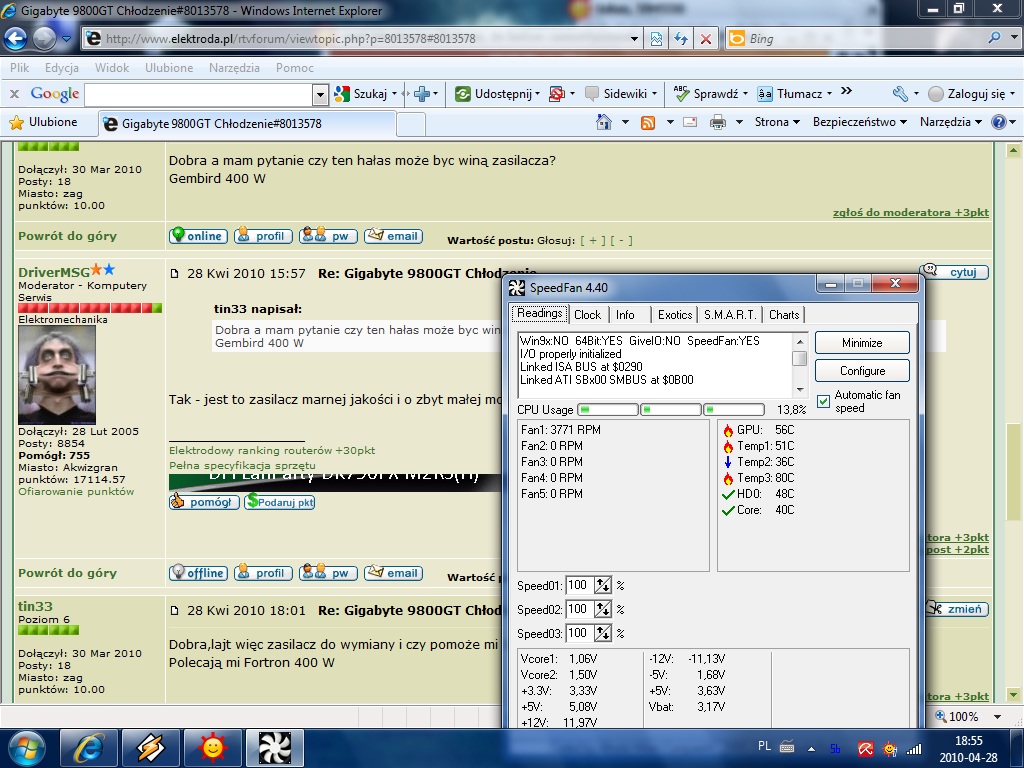The height and width of the screenshot is (768, 1024).
Task: Click the Google toolbar popup blocker icon
Action: click(557, 94)
